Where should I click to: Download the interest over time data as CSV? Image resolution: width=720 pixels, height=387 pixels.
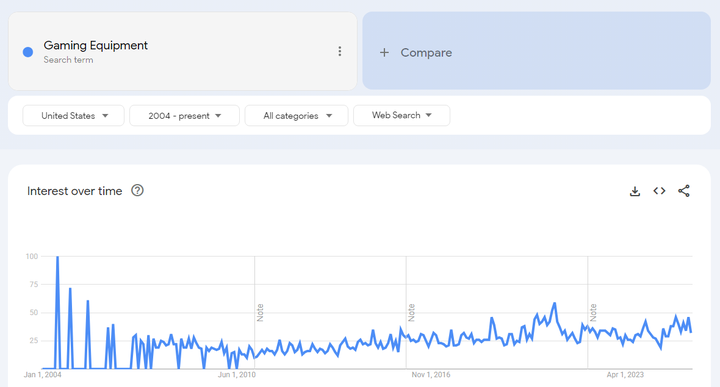click(635, 191)
